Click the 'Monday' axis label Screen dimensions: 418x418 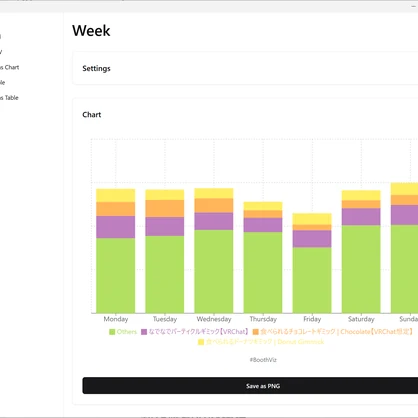116,319
